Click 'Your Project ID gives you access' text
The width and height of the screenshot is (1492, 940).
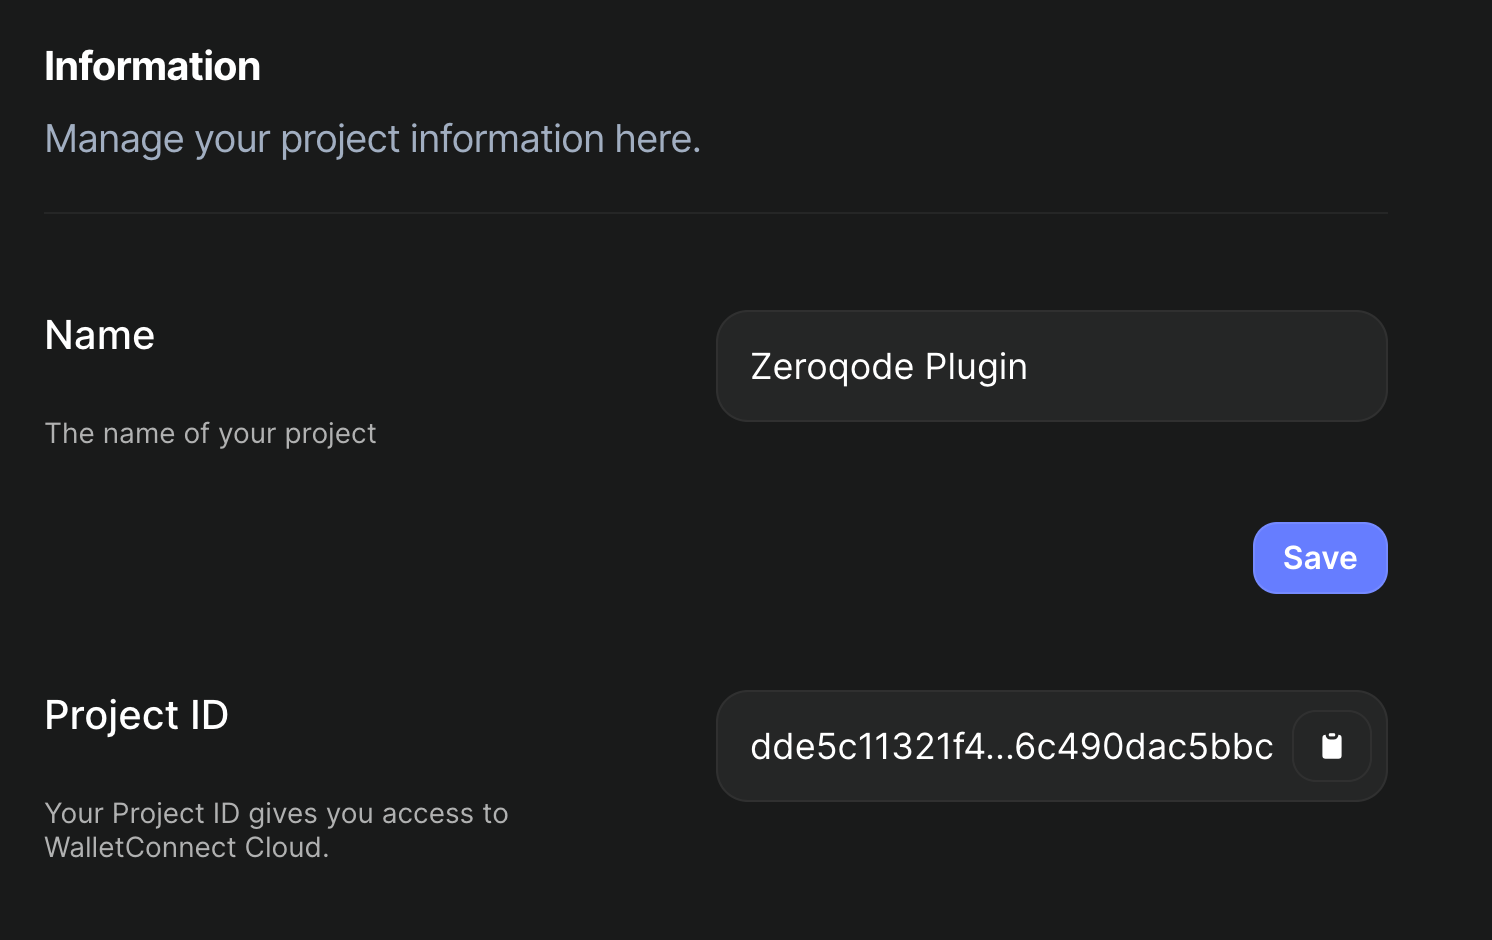[x=276, y=813]
